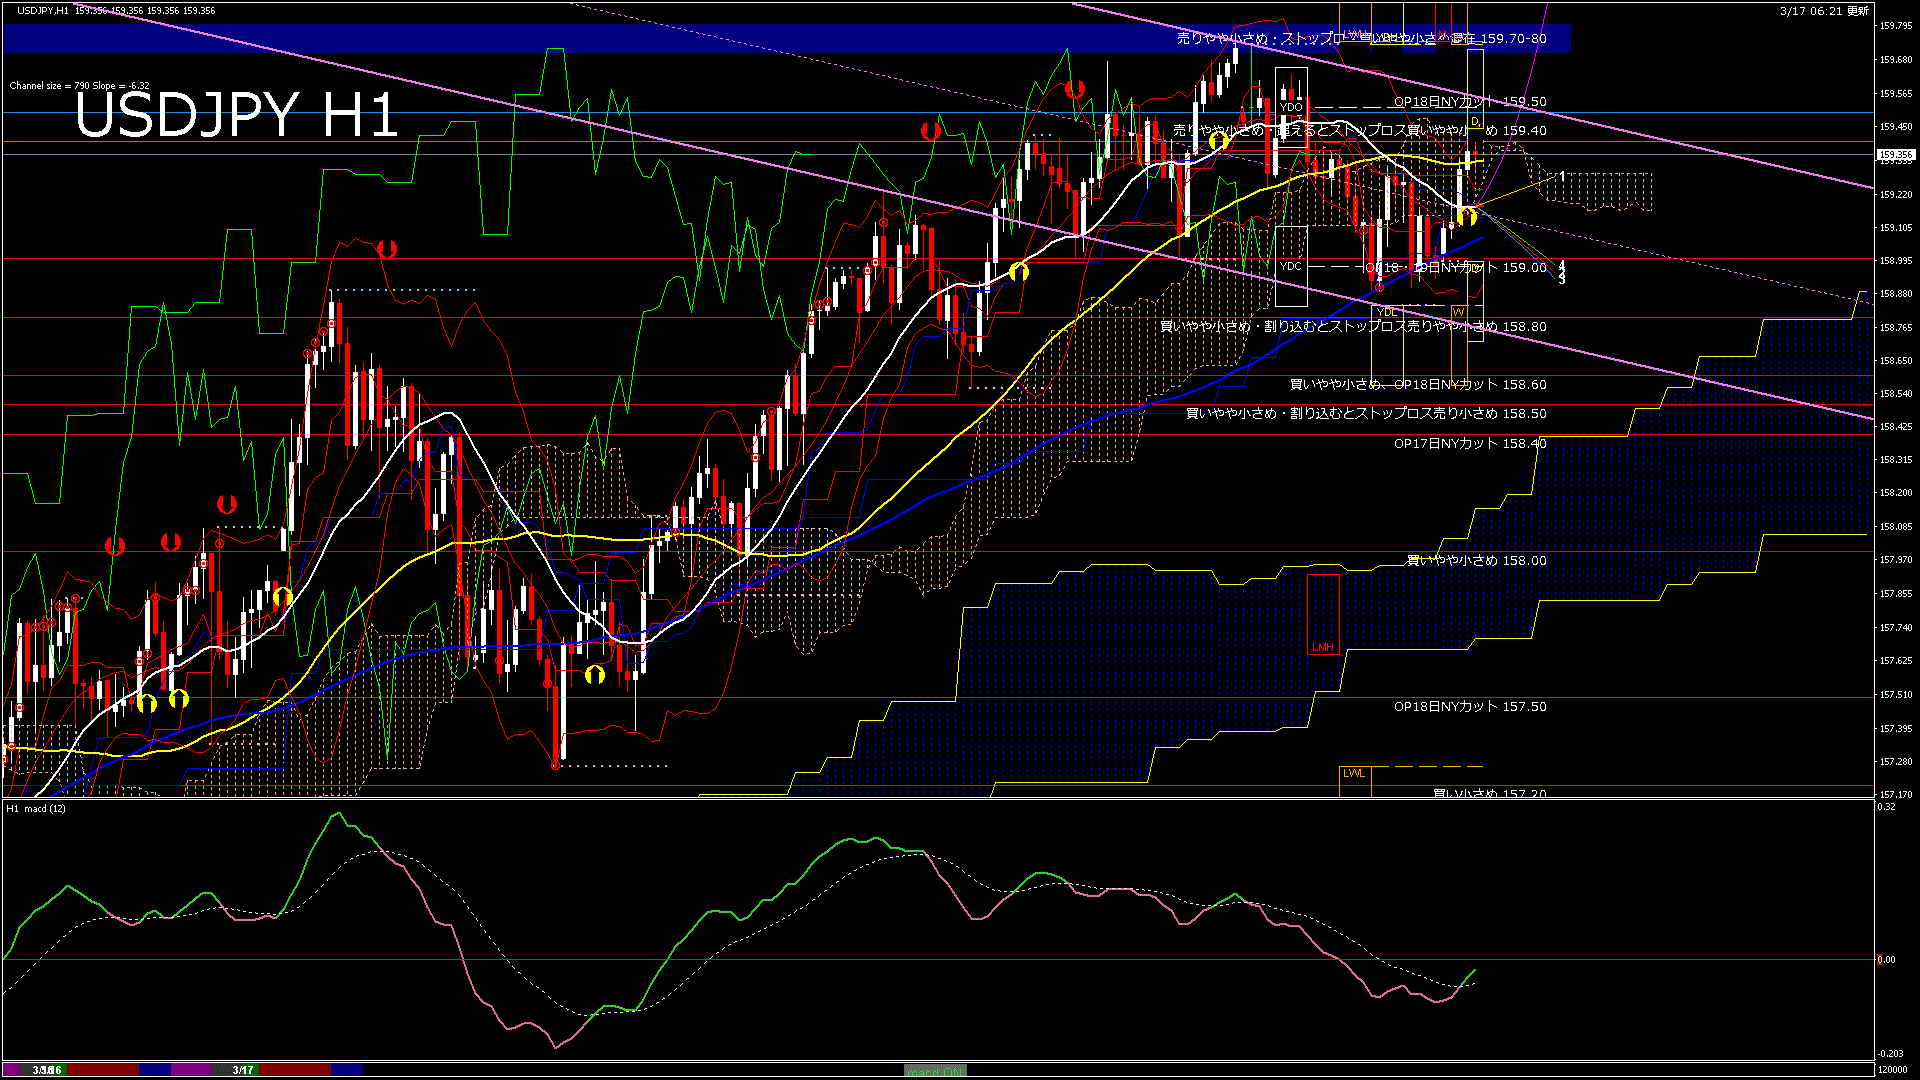The height and width of the screenshot is (1080, 1920).
Task: Click the OP17日NYカット 158.40 label
Action: 1470,444
